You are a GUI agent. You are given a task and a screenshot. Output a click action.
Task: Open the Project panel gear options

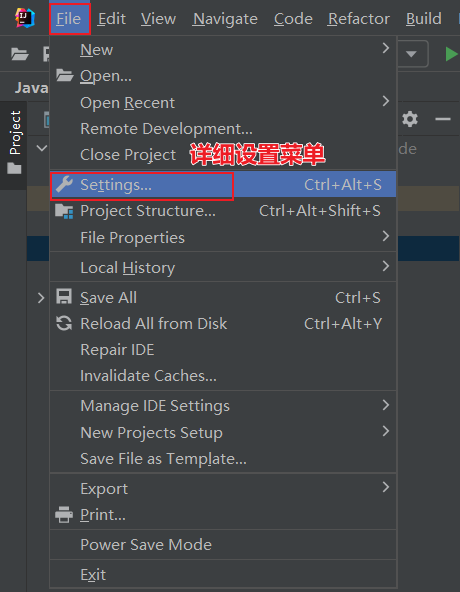tap(410, 119)
